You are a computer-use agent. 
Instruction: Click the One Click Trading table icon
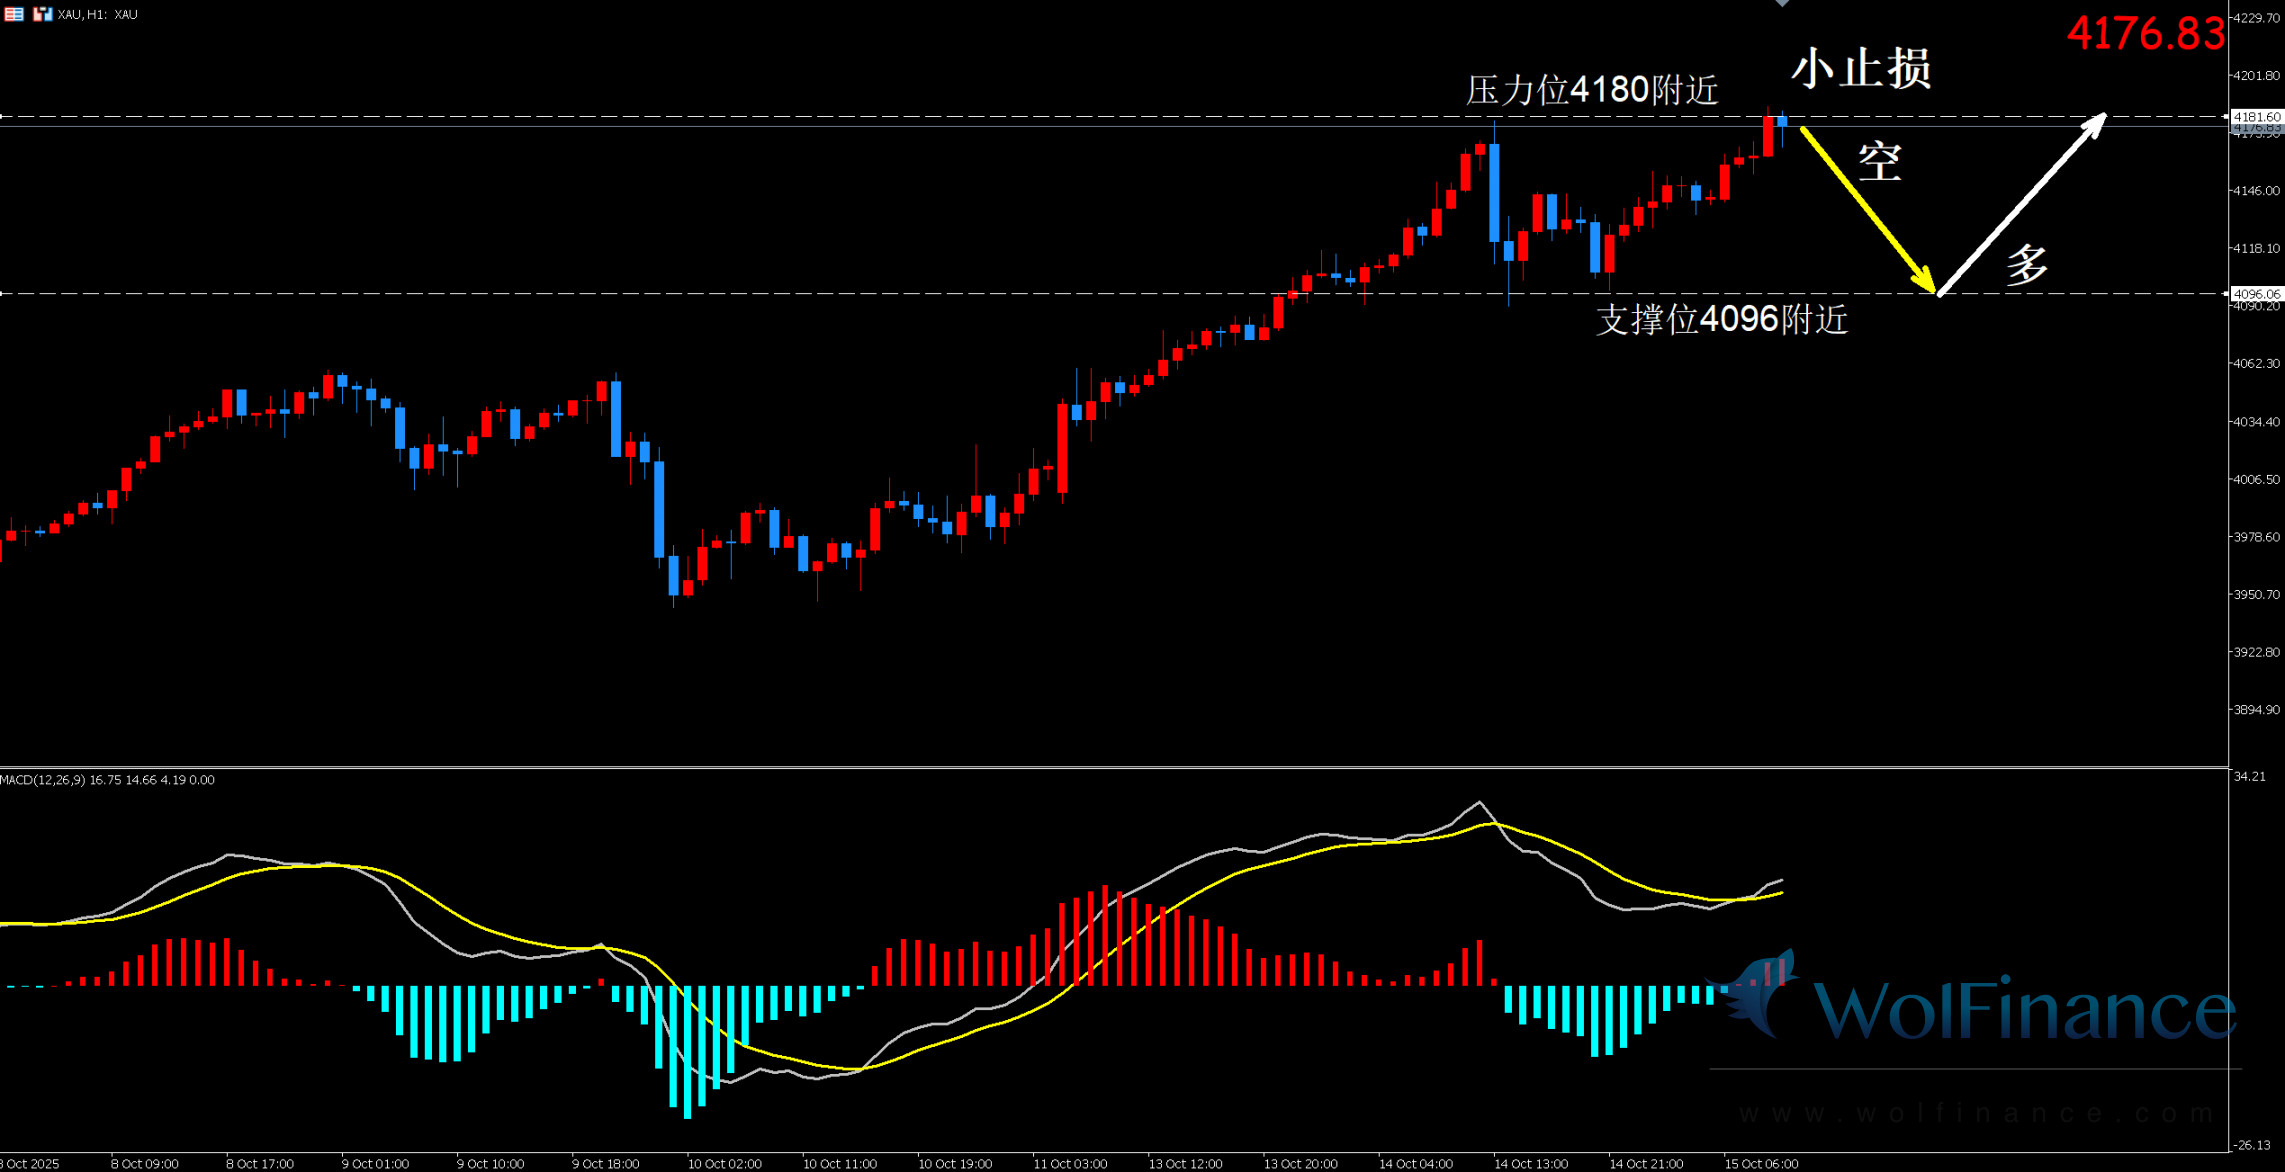13,14
